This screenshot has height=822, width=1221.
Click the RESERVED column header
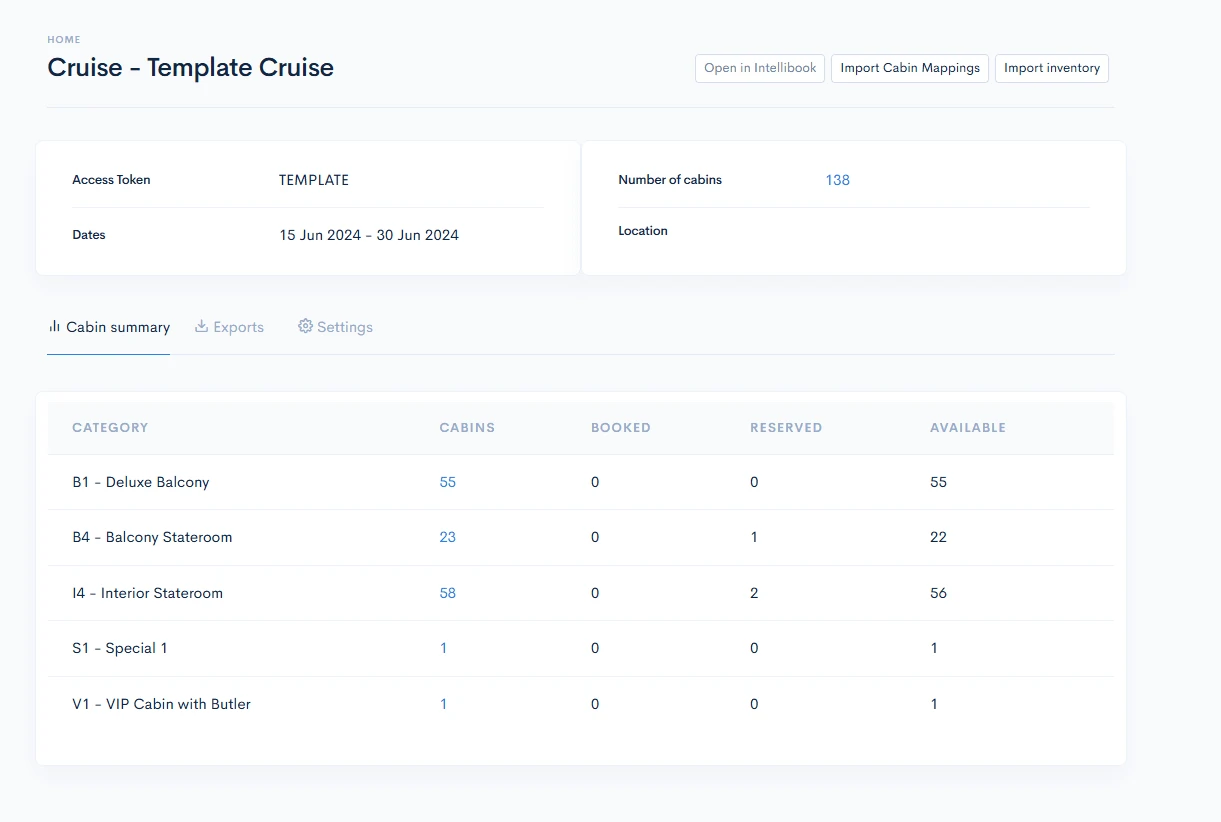786,428
